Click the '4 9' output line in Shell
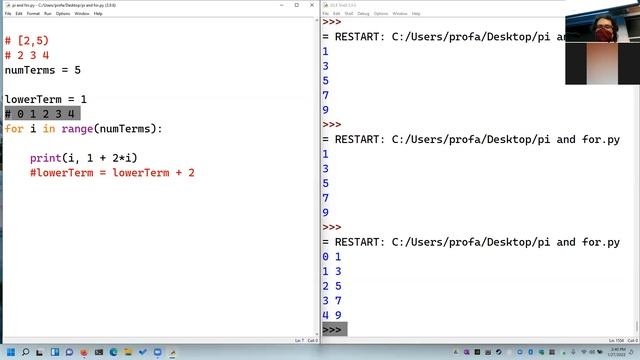 coord(332,315)
